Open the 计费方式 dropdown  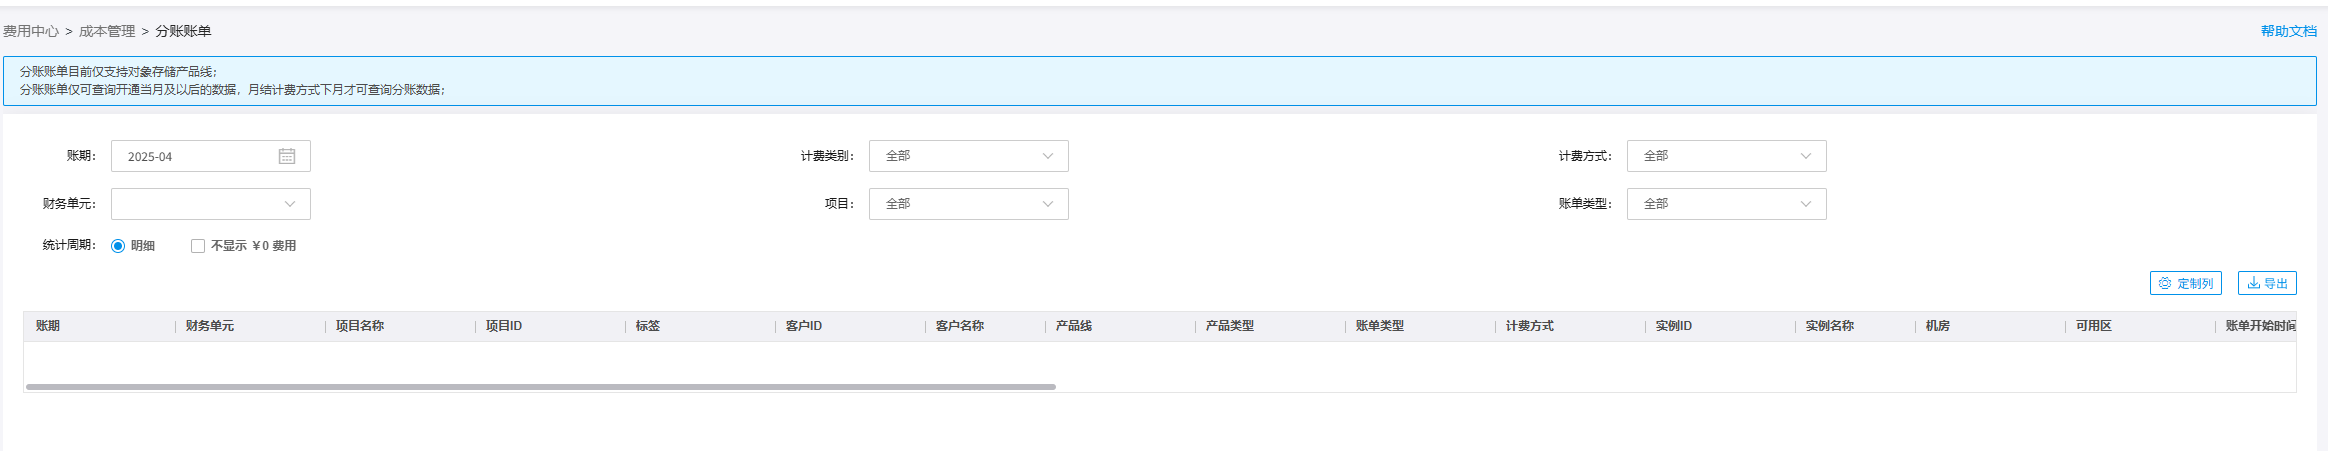point(1726,156)
